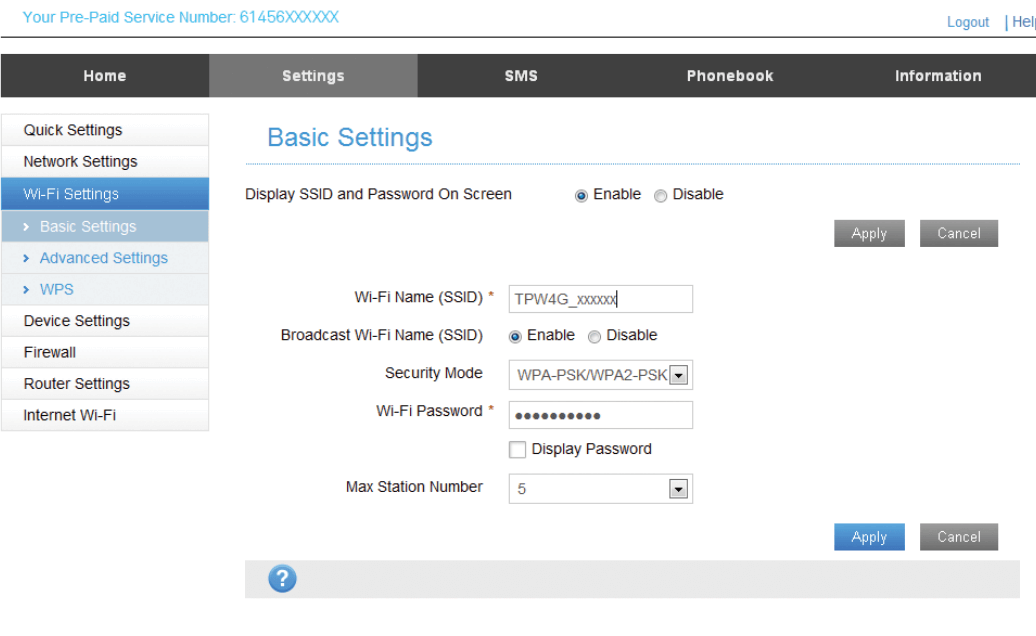Open the Phonebook tab
Screen dimensions: 1036x636
[729, 76]
